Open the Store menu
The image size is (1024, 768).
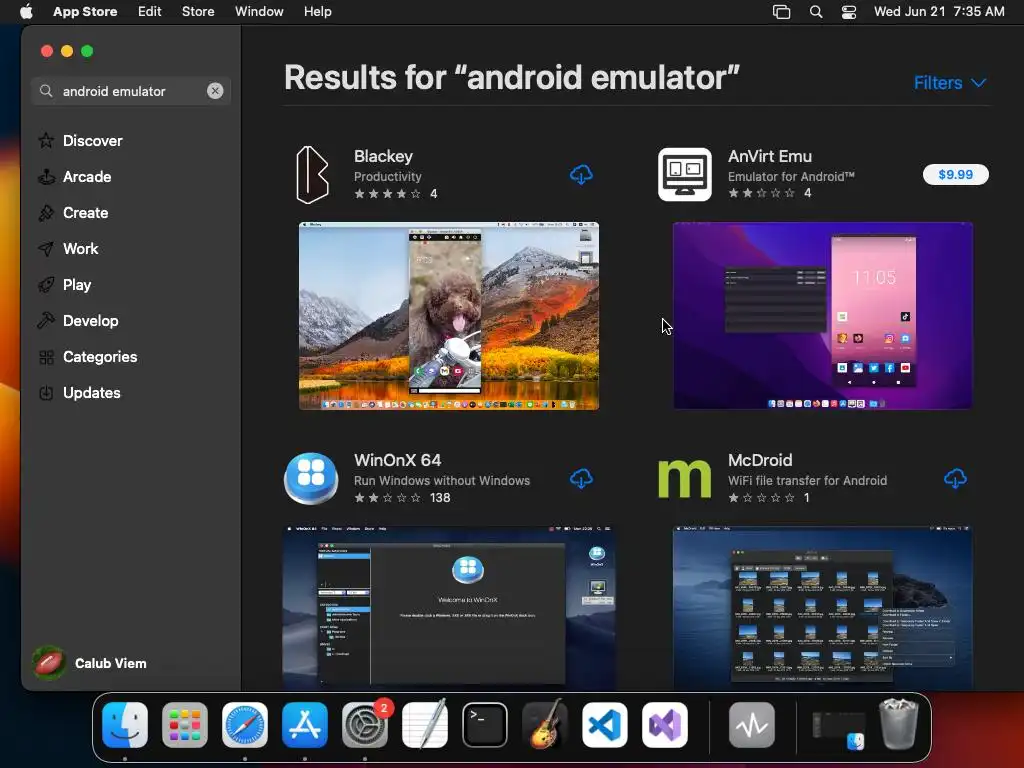pyautogui.click(x=198, y=11)
